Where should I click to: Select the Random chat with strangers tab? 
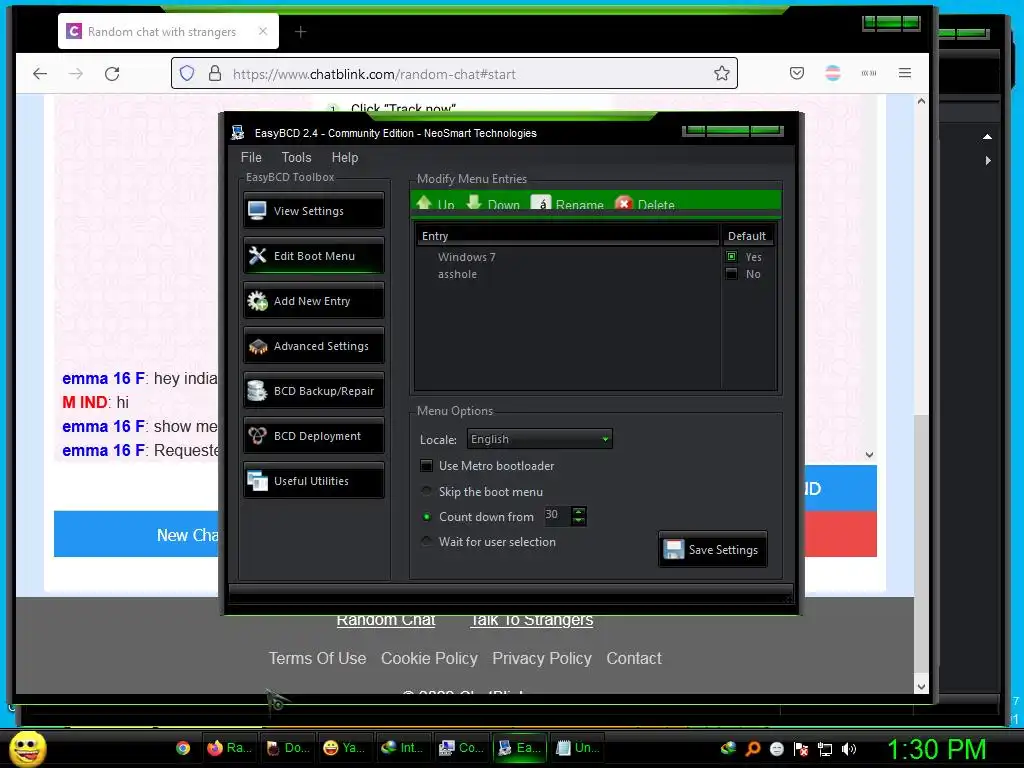168,31
